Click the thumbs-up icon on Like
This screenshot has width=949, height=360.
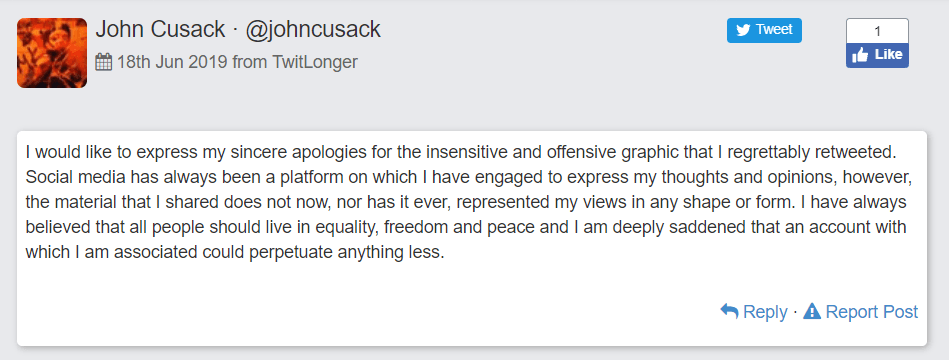(x=859, y=55)
